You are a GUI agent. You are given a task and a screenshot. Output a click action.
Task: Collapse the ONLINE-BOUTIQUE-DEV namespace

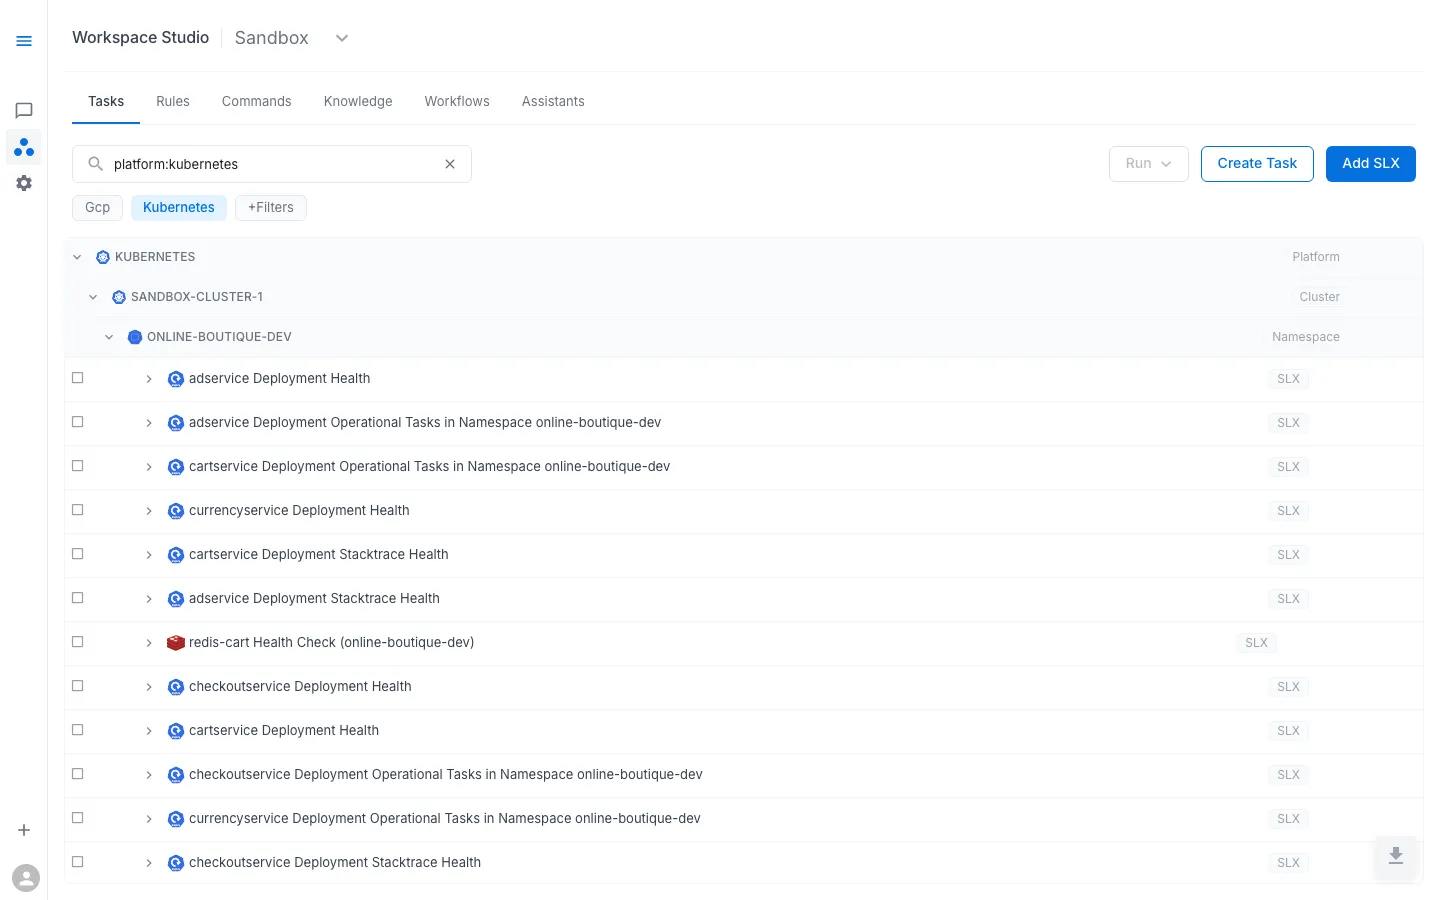[x=109, y=336]
